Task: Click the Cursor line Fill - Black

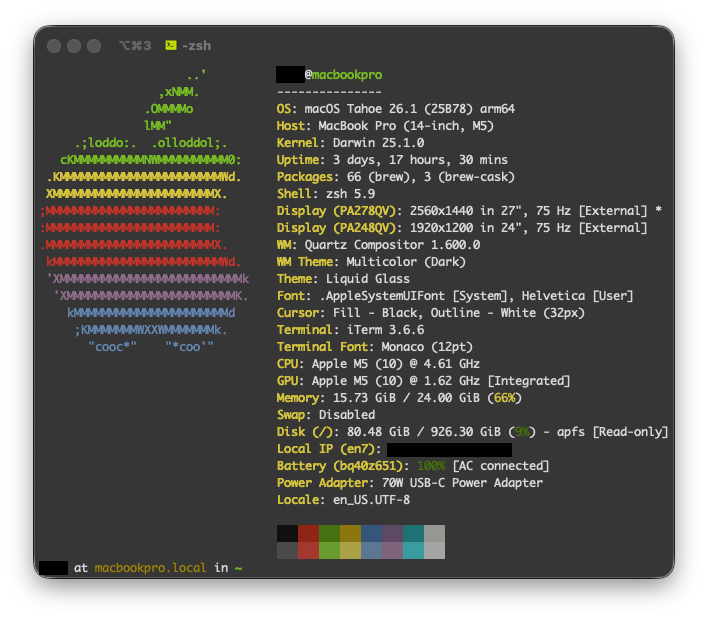Action: pyautogui.click(x=431, y=313)
